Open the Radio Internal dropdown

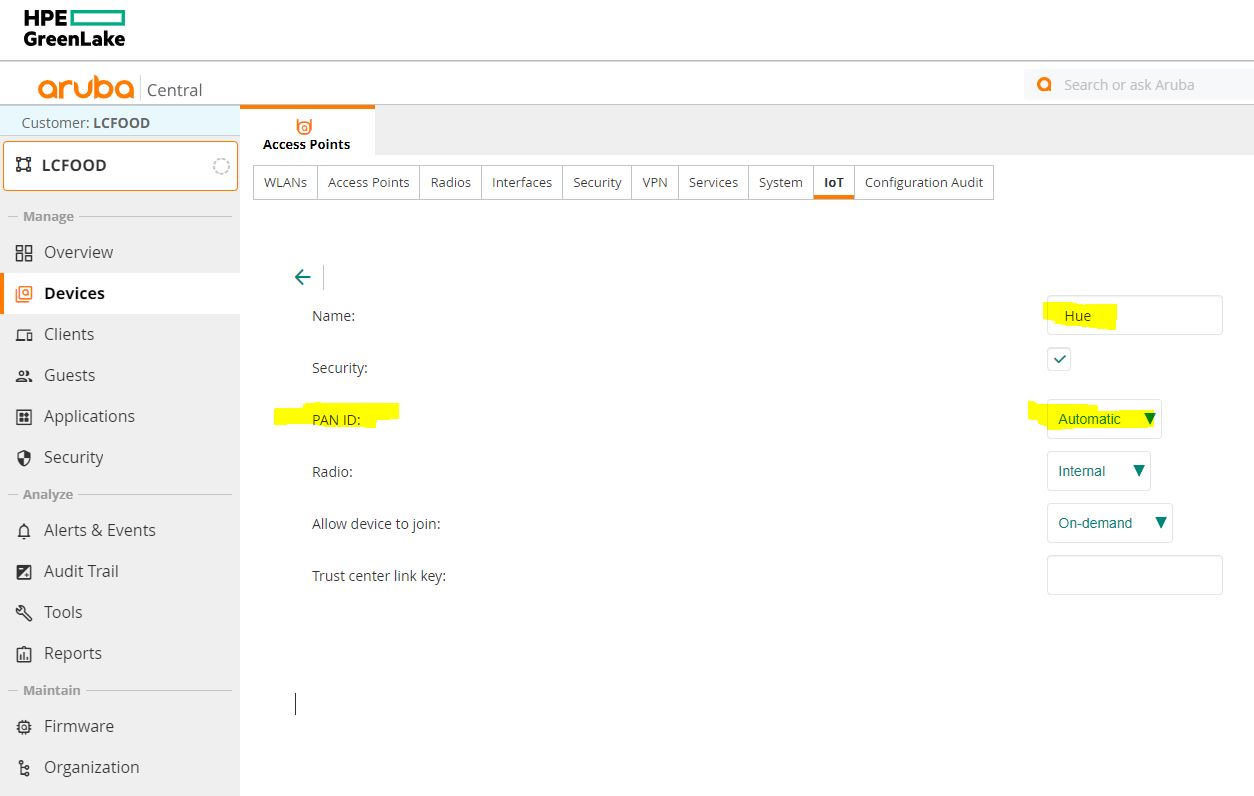[x=1098, y=471]
